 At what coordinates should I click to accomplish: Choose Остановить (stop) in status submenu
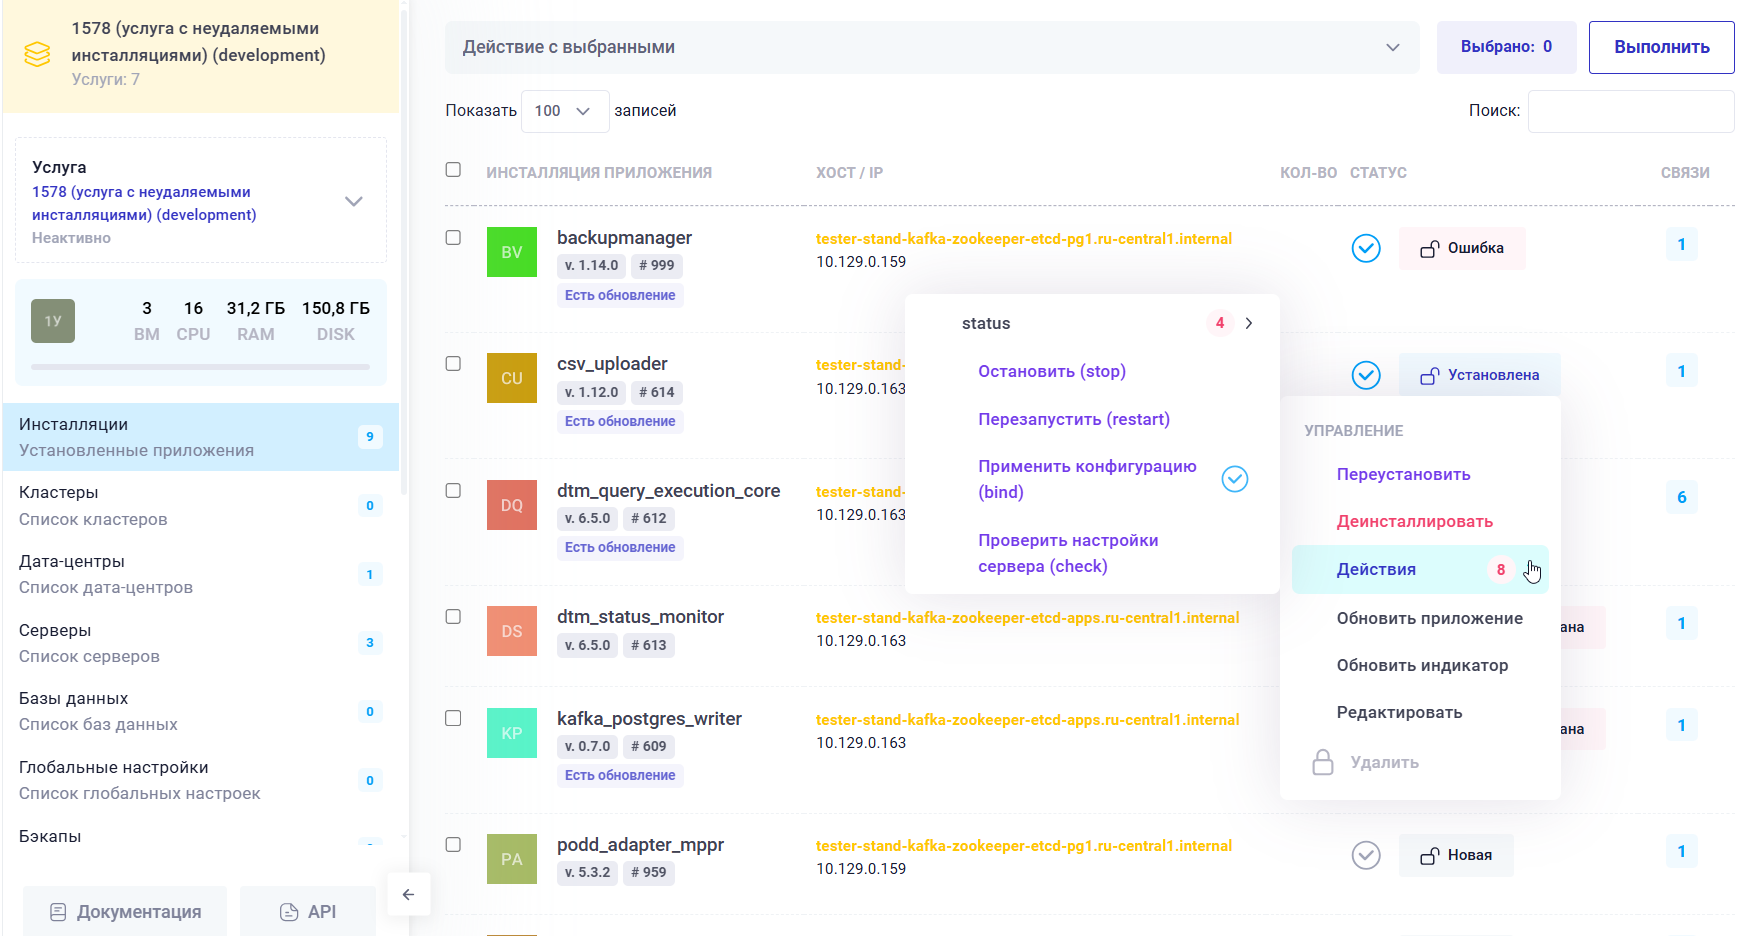1051,371
